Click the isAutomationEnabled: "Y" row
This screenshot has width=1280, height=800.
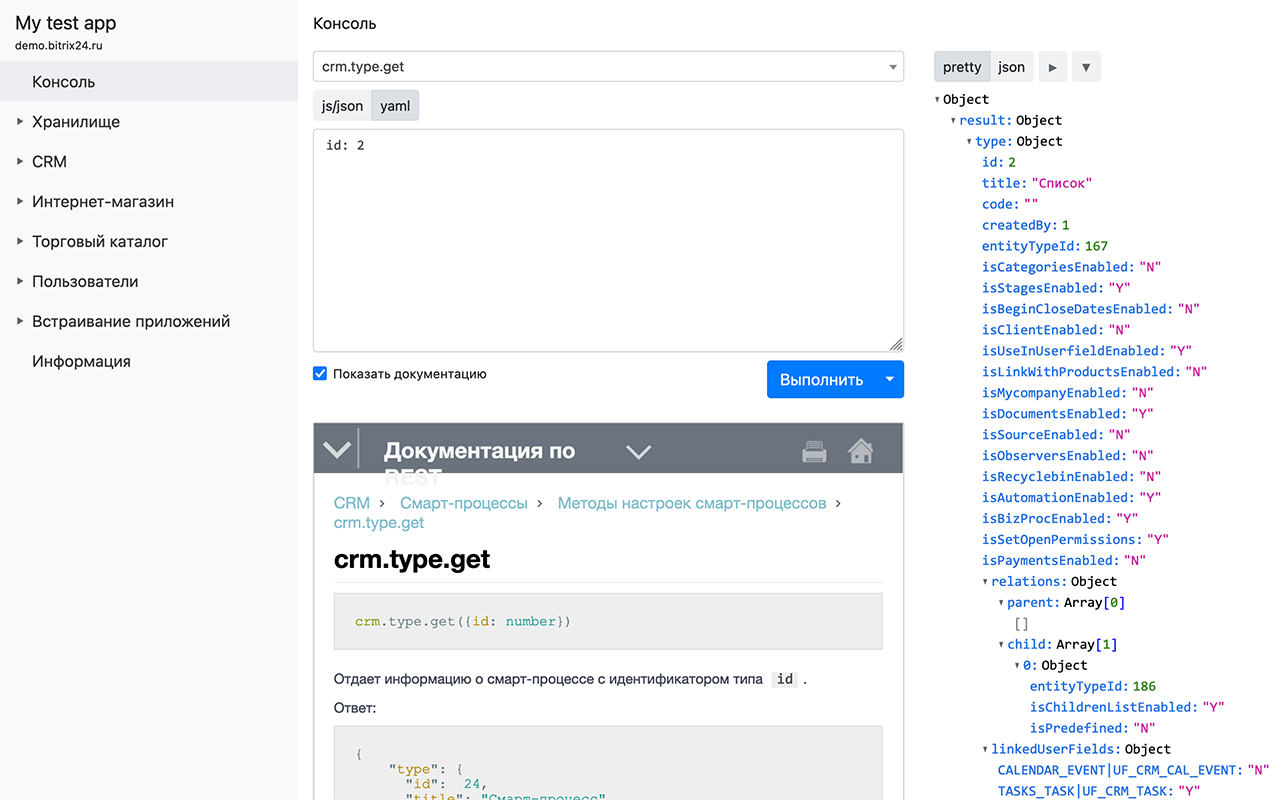(1072, 497)
